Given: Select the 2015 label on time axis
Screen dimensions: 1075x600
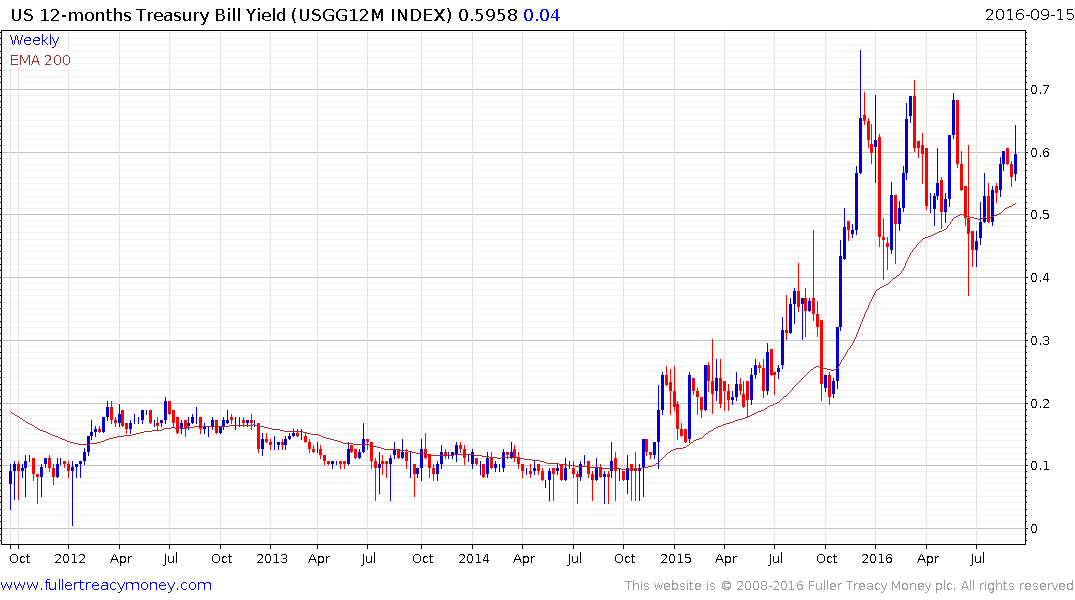Looking at the screenshot, I should click(x=676, y=558).
